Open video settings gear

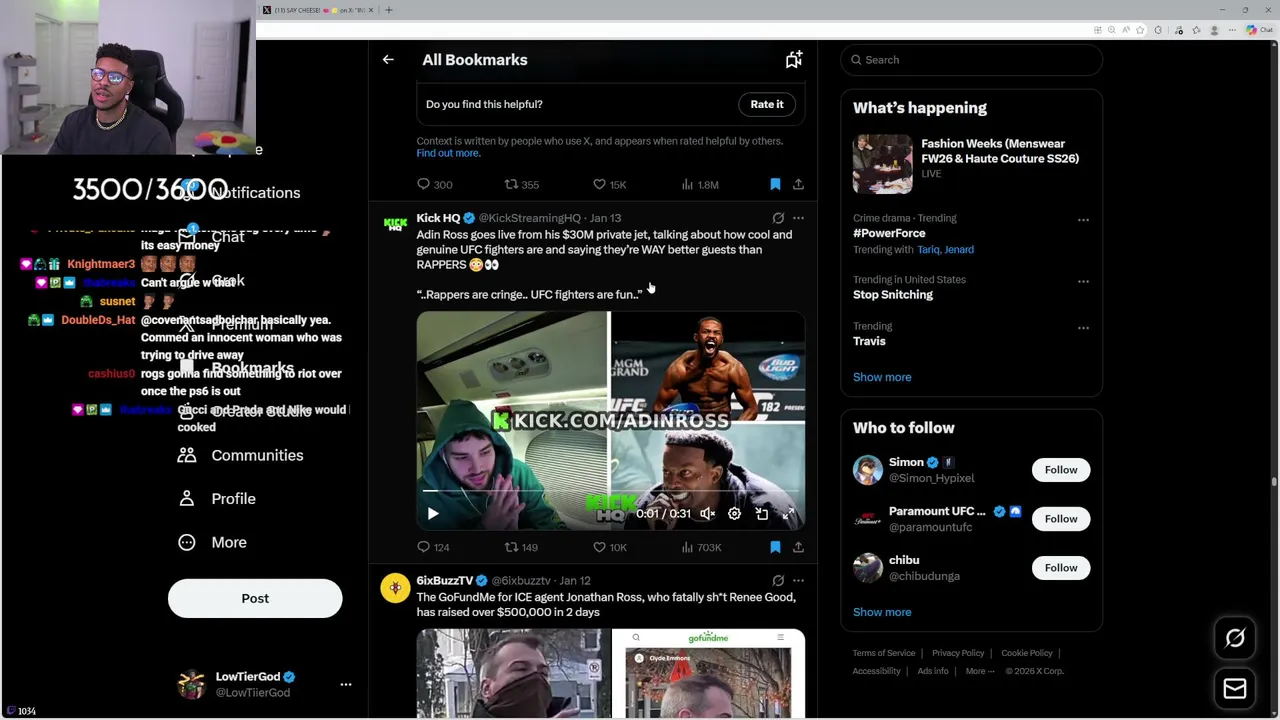(734, 514)
